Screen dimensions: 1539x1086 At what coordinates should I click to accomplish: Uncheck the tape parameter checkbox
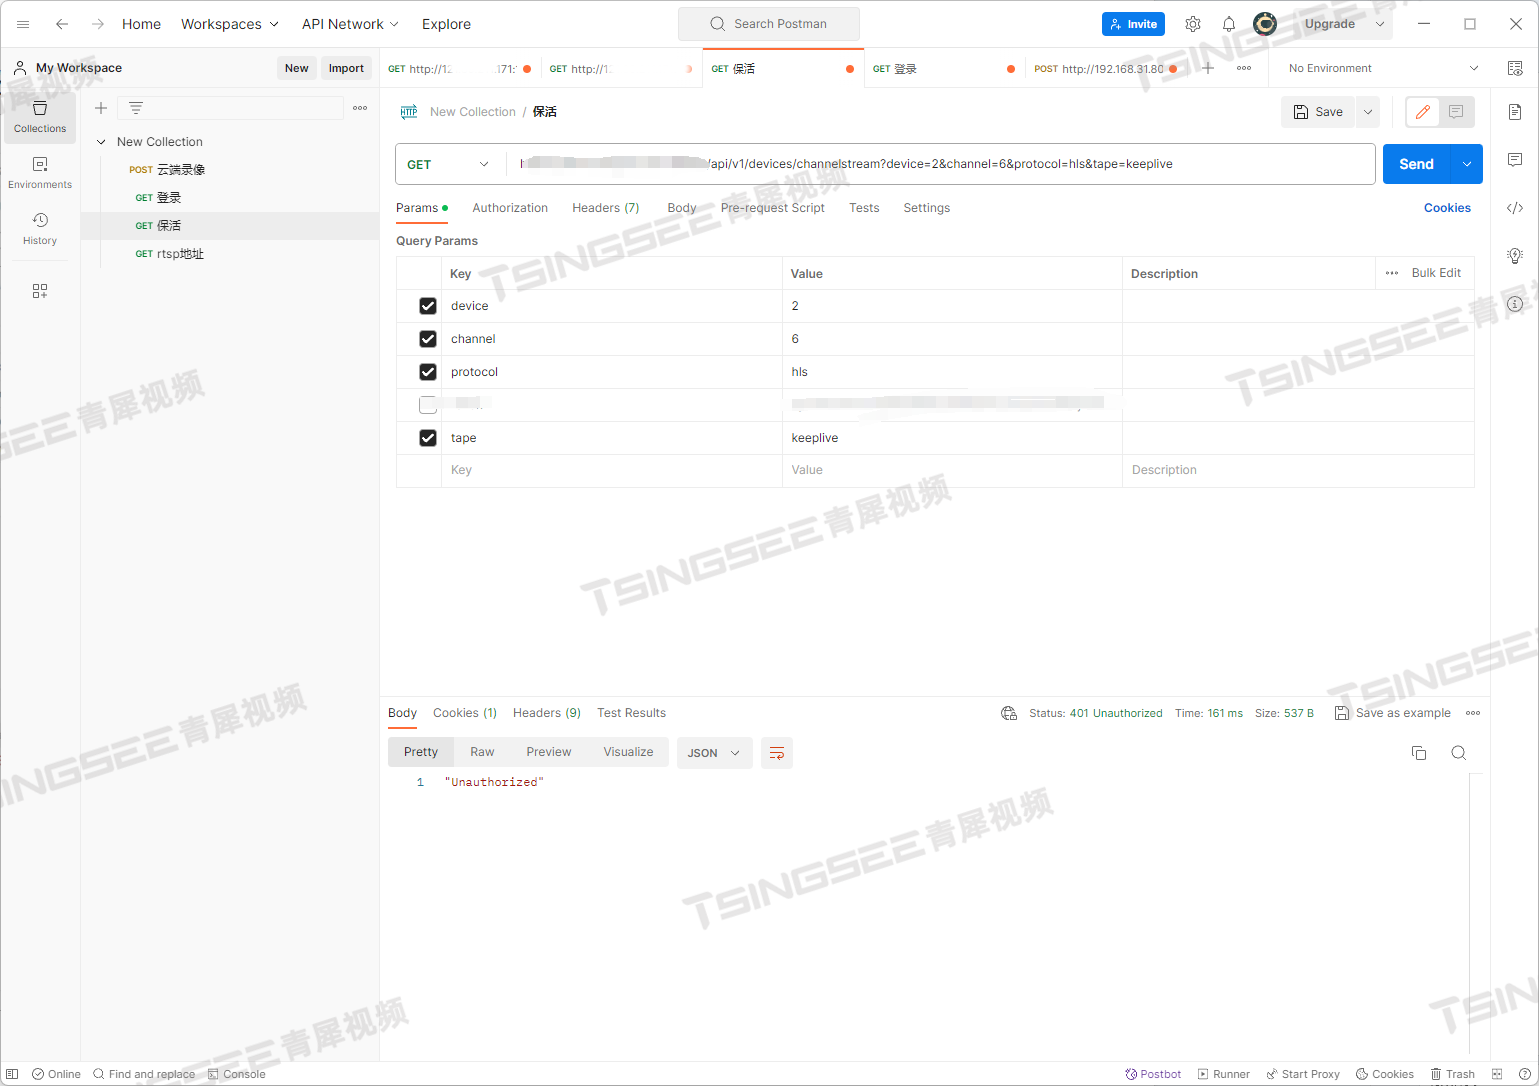pos(428,438)
